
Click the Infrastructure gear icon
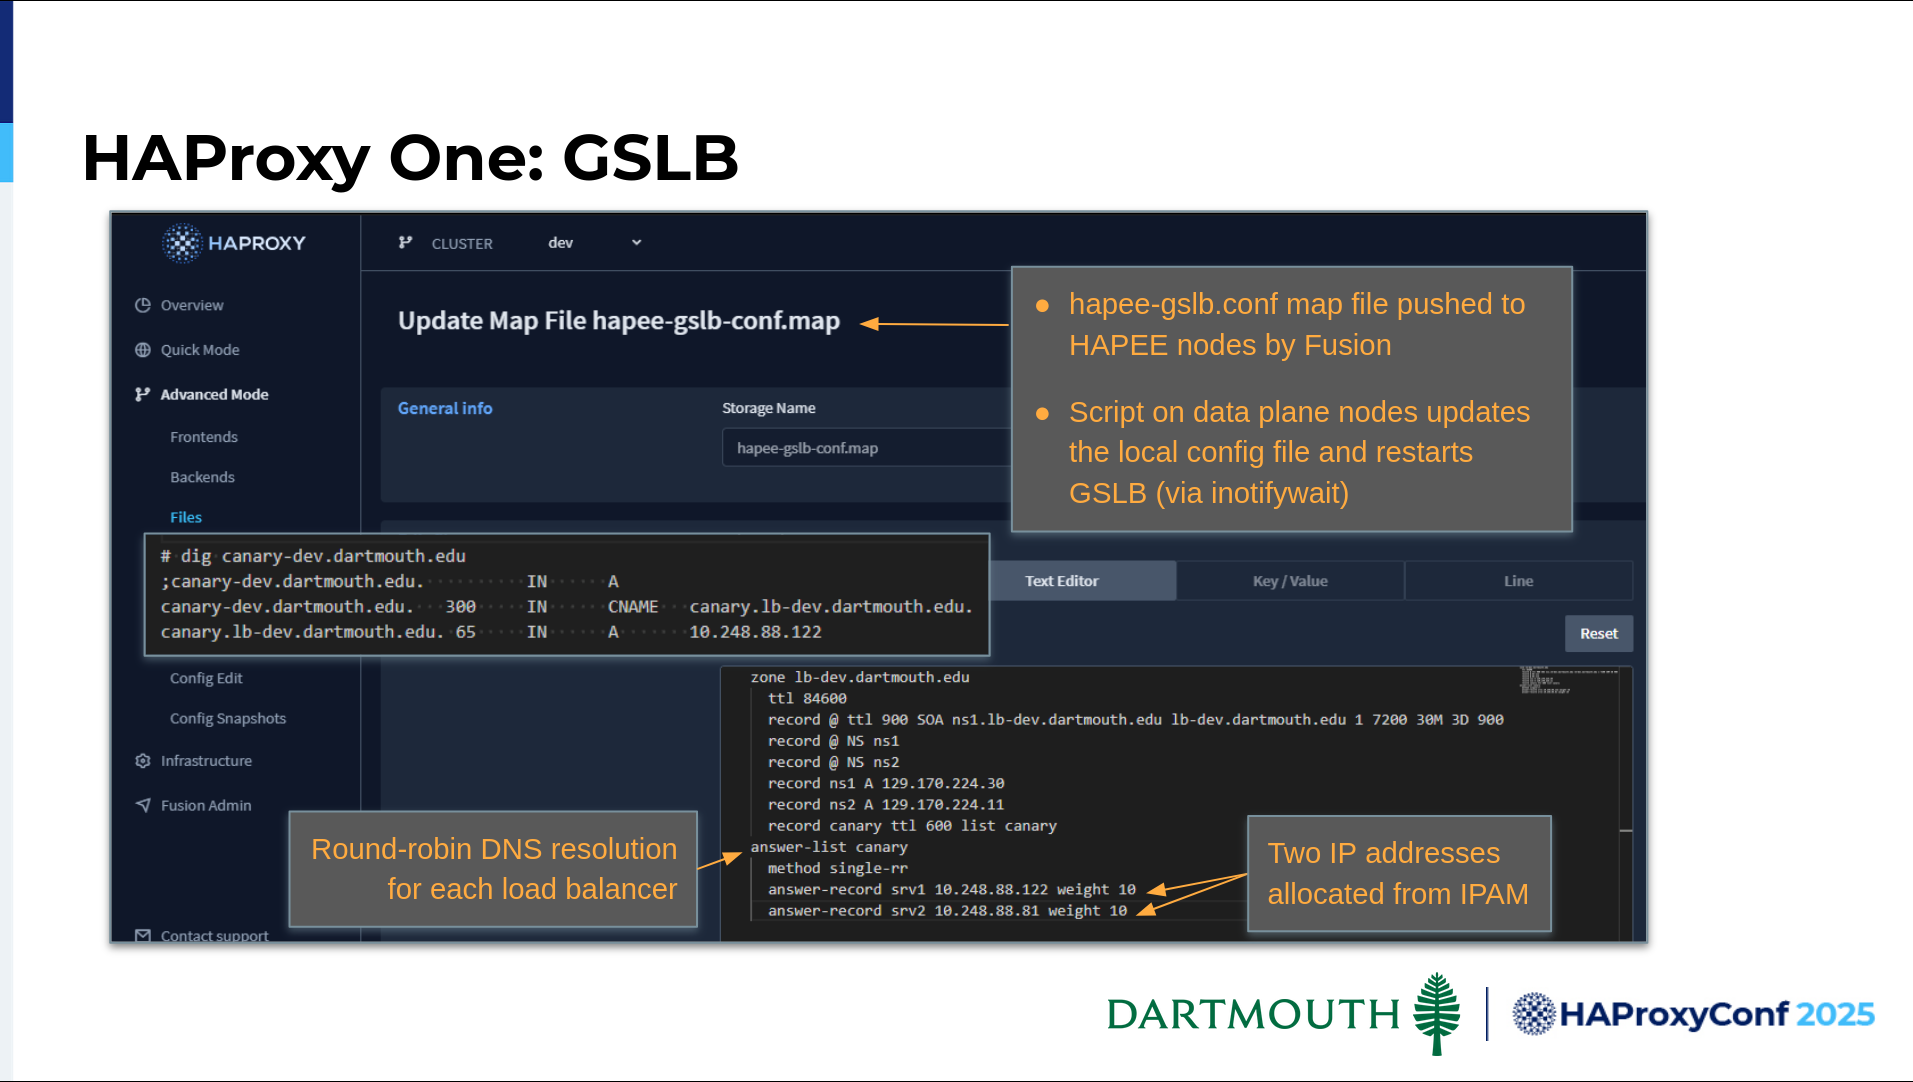click(x=143, y=761)
